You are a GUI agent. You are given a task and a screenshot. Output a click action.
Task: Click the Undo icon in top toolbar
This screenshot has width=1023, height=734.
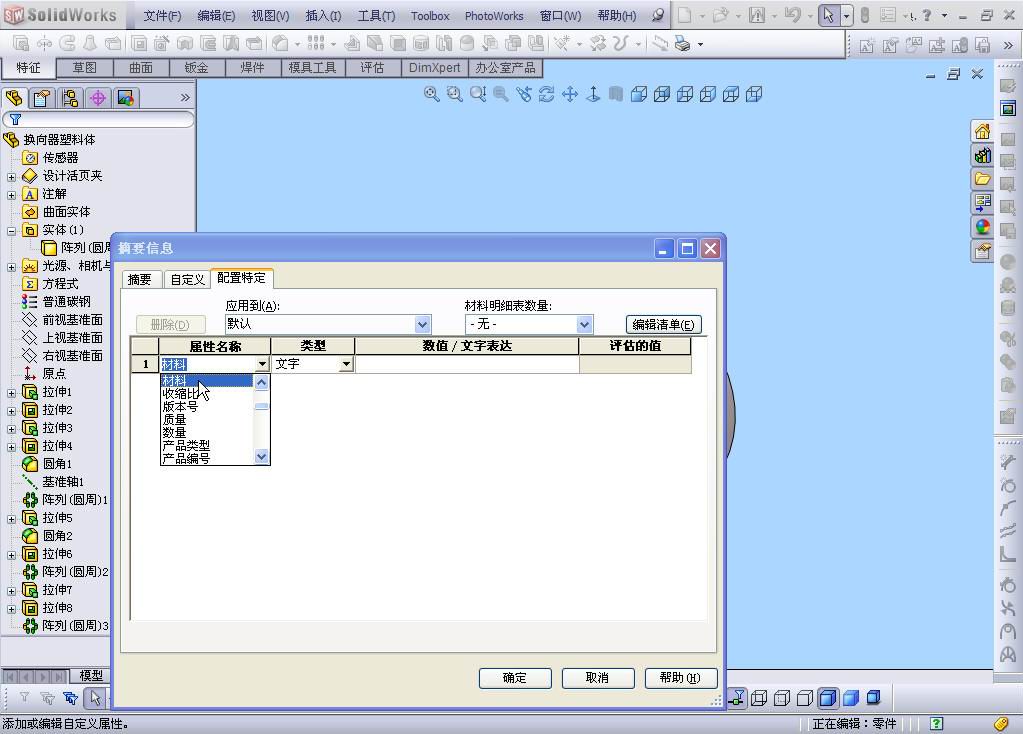point(792,15)
